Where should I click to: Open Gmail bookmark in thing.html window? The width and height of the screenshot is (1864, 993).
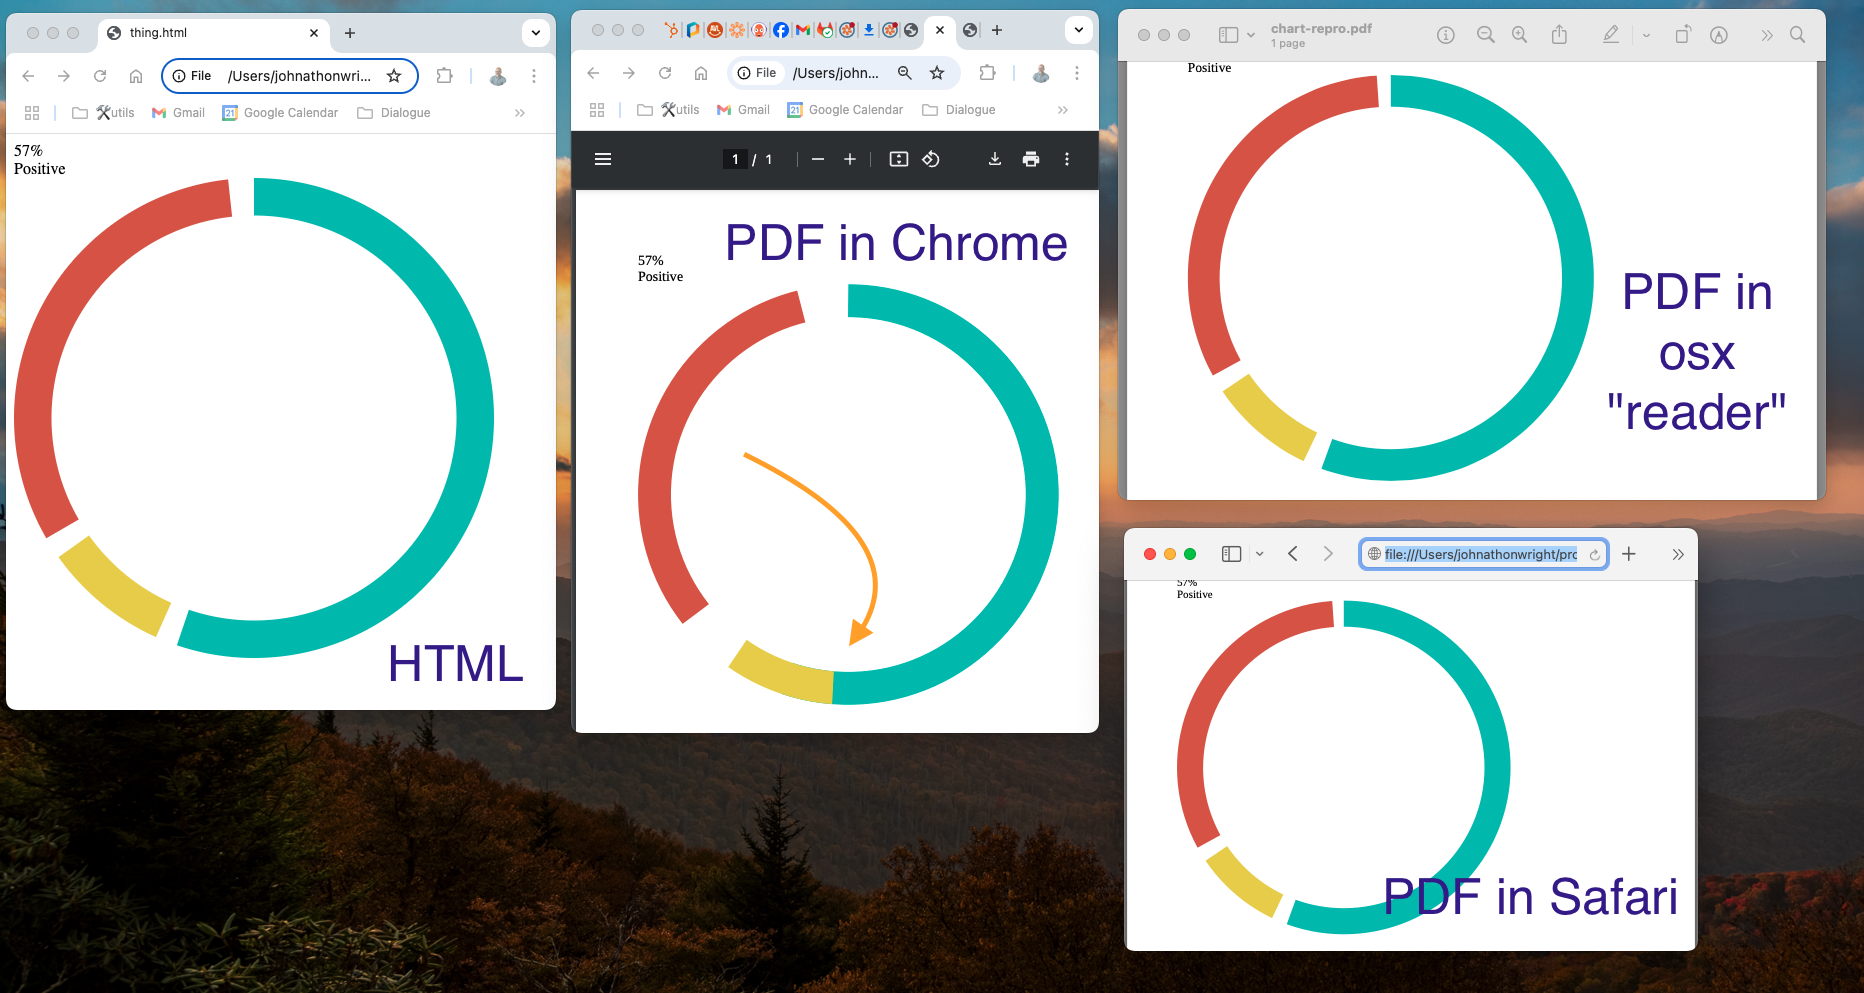(178, 113)
